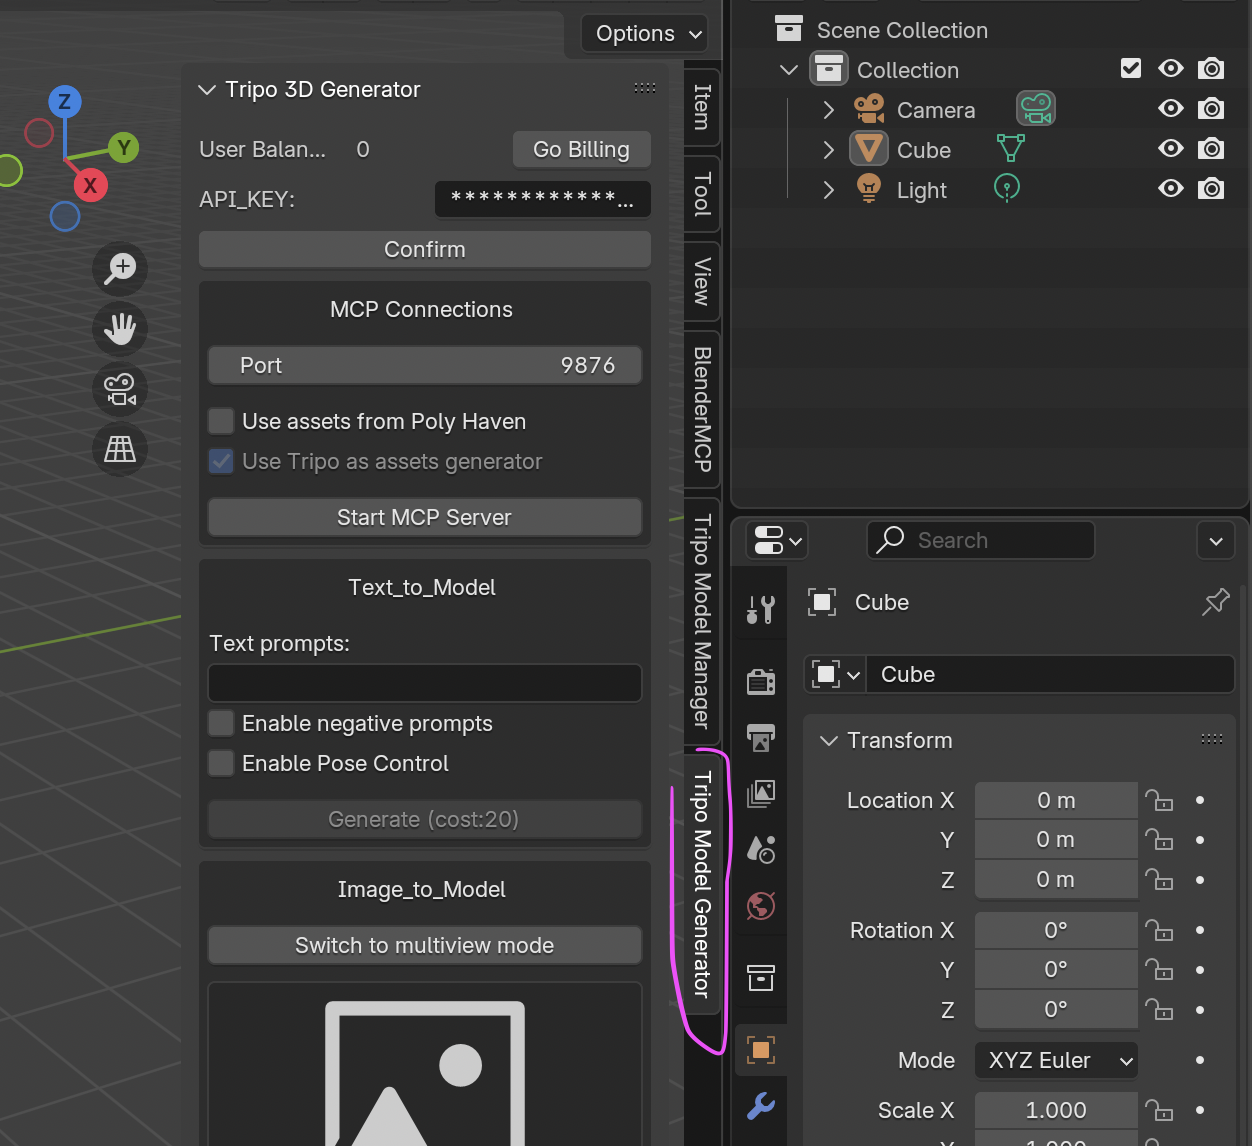The width and height of the screenshot is (1252, 1146).
Task: Expand the Light tree item
Action: pos(828,190)
